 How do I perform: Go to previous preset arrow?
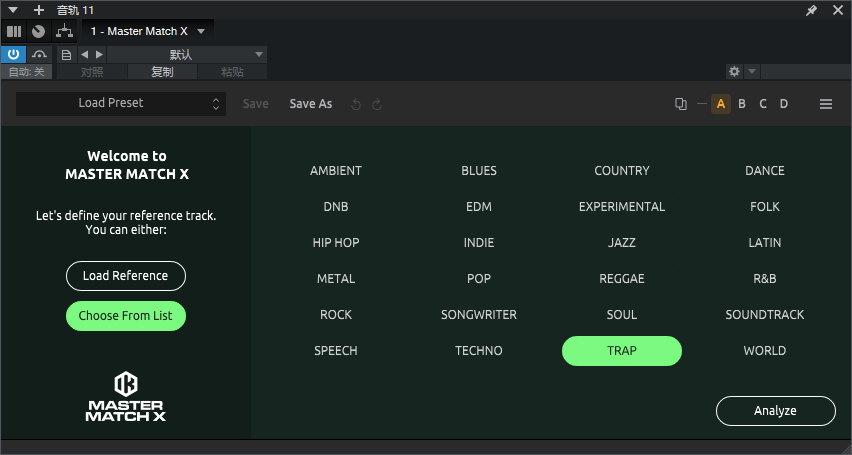click(84, 55)
